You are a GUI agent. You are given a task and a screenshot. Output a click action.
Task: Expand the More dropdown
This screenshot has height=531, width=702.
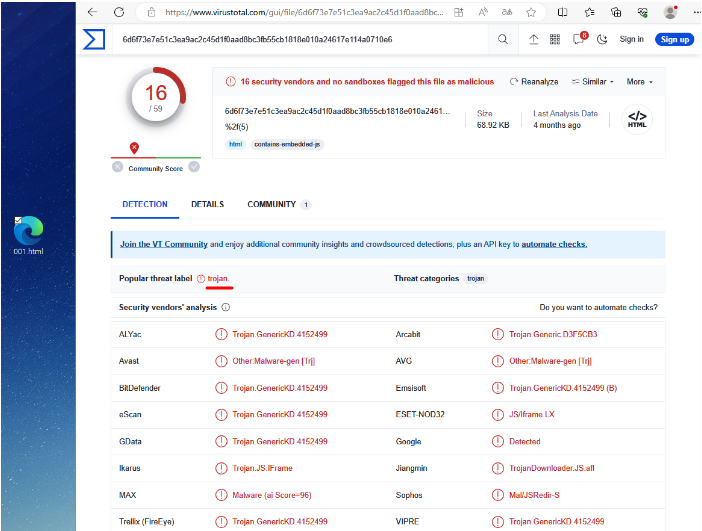click(x=640, y=82)
